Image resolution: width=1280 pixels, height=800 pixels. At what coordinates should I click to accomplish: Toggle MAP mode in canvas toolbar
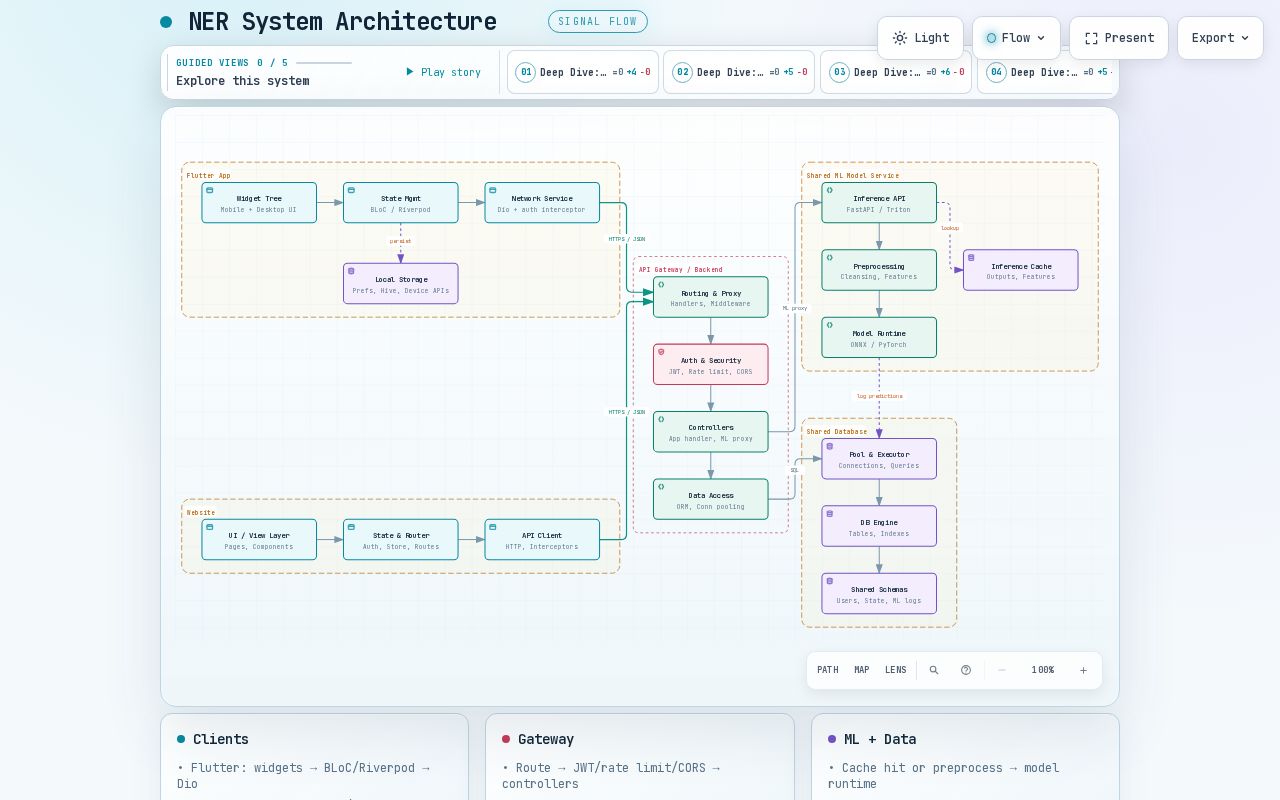pos(862,670)
